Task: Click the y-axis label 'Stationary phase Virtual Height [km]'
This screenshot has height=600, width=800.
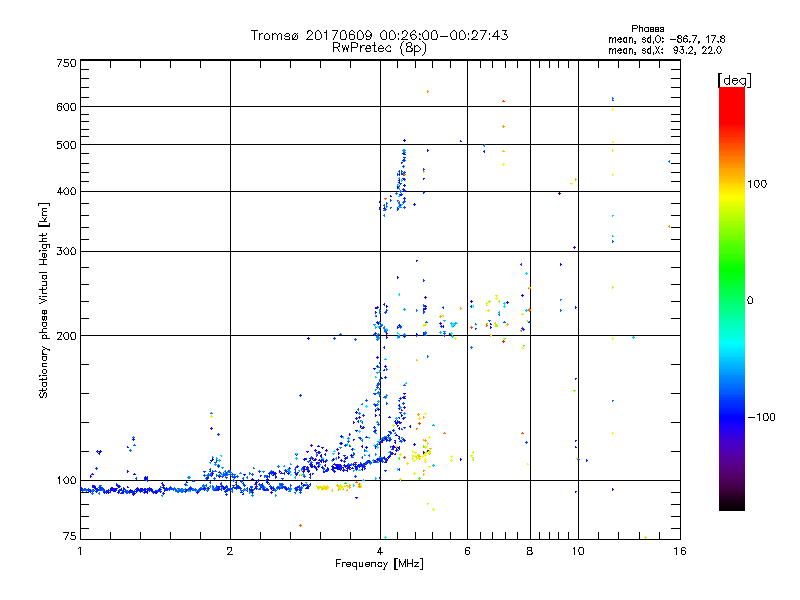Action: coord(43,300)
